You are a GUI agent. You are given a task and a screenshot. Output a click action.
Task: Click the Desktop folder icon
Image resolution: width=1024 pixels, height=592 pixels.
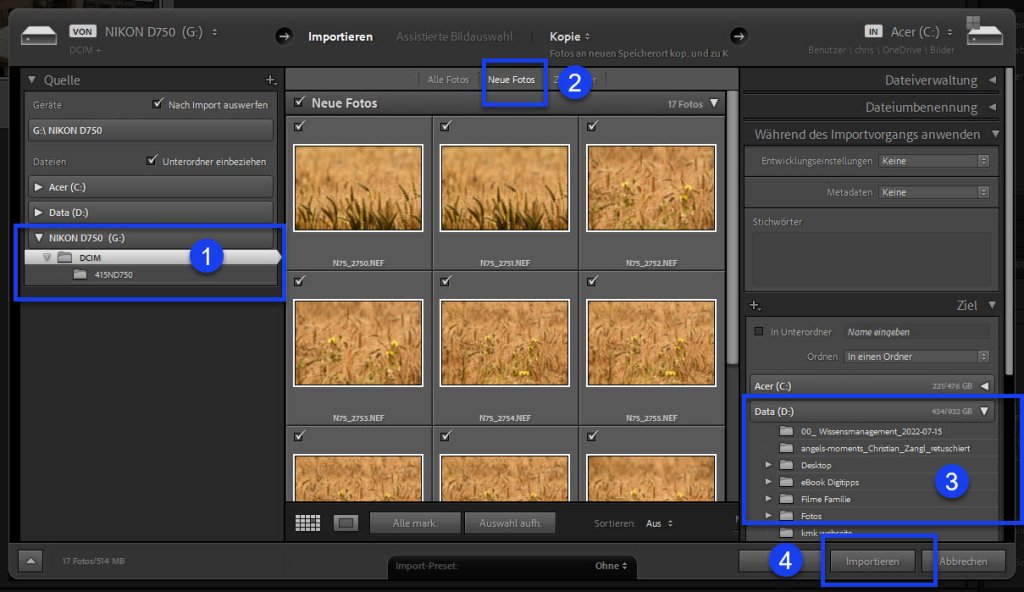786,465
